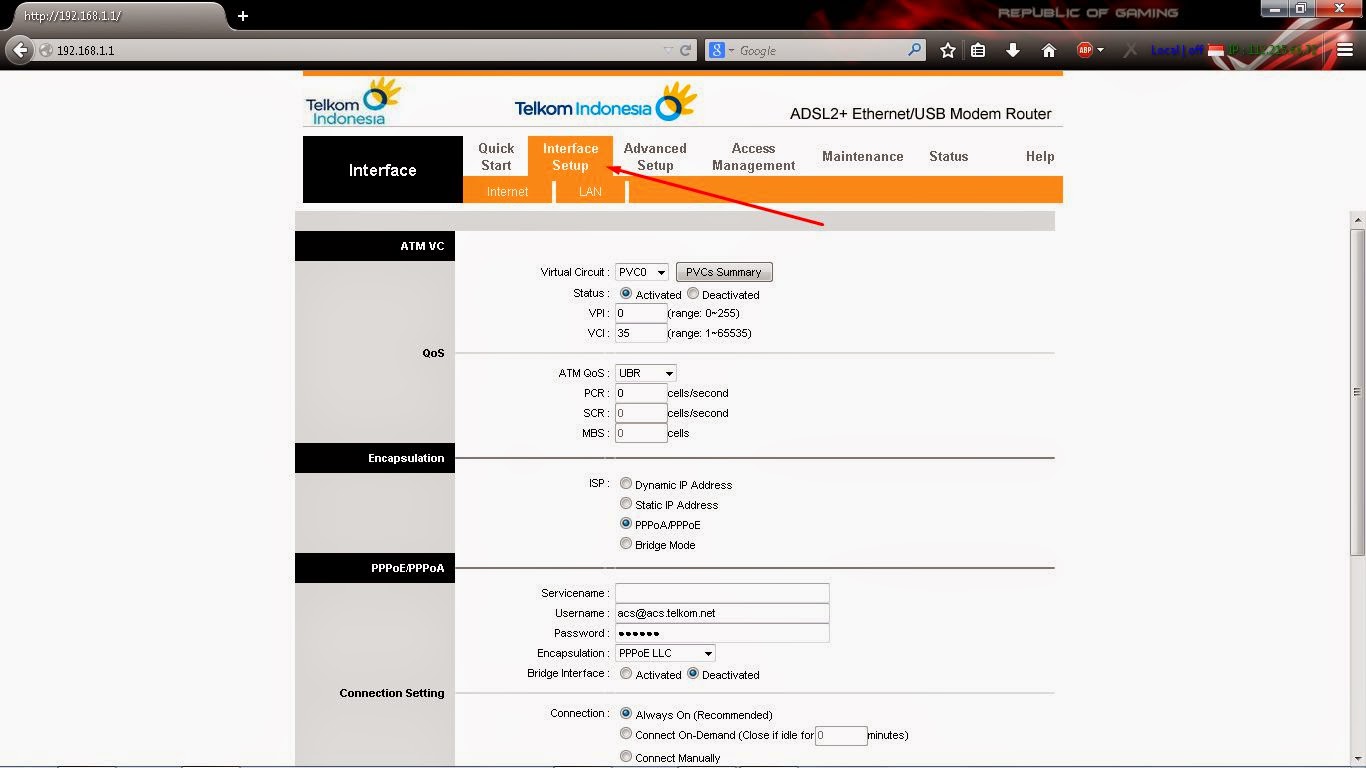
Task: Click the SCR input field
Action: click(x=641, y=413)
